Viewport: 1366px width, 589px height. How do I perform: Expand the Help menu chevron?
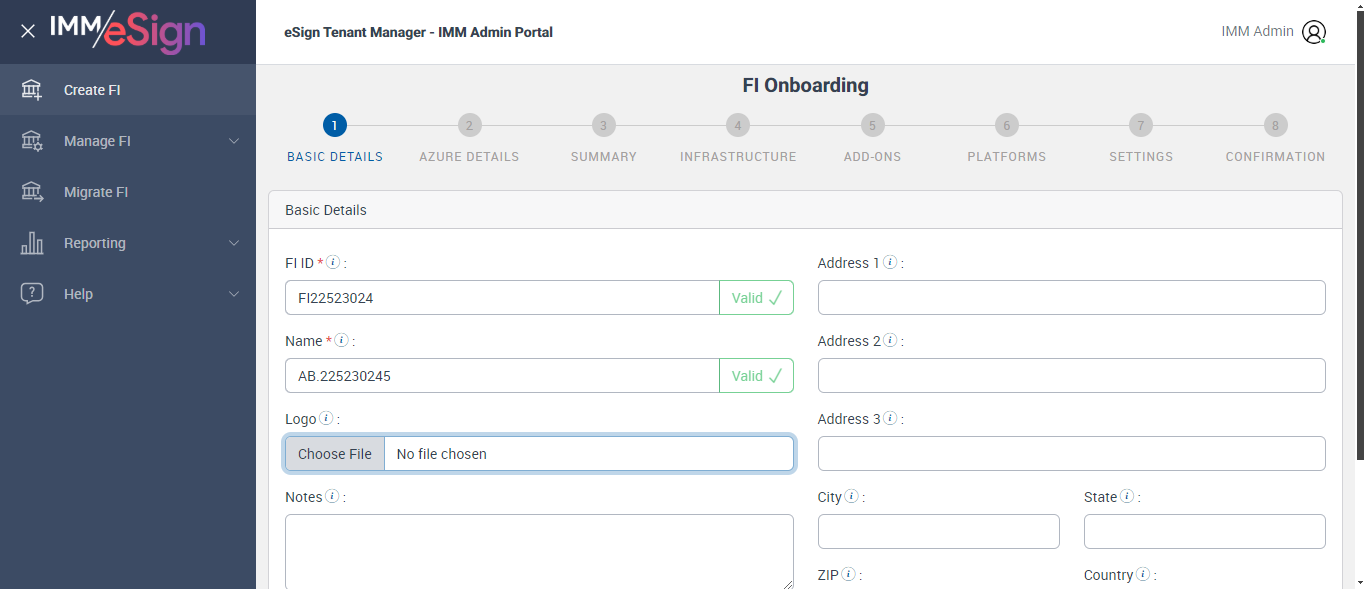pyautogui.click(x=234, y=294)
